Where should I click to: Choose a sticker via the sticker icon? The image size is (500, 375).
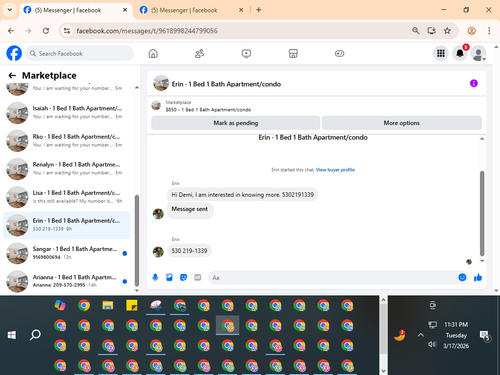point(183,277)
